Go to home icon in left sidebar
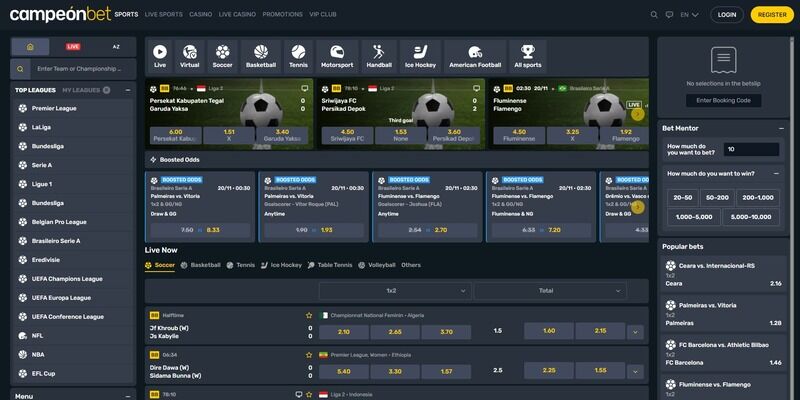Screen dimensions: 800x400 click(30, 46)
